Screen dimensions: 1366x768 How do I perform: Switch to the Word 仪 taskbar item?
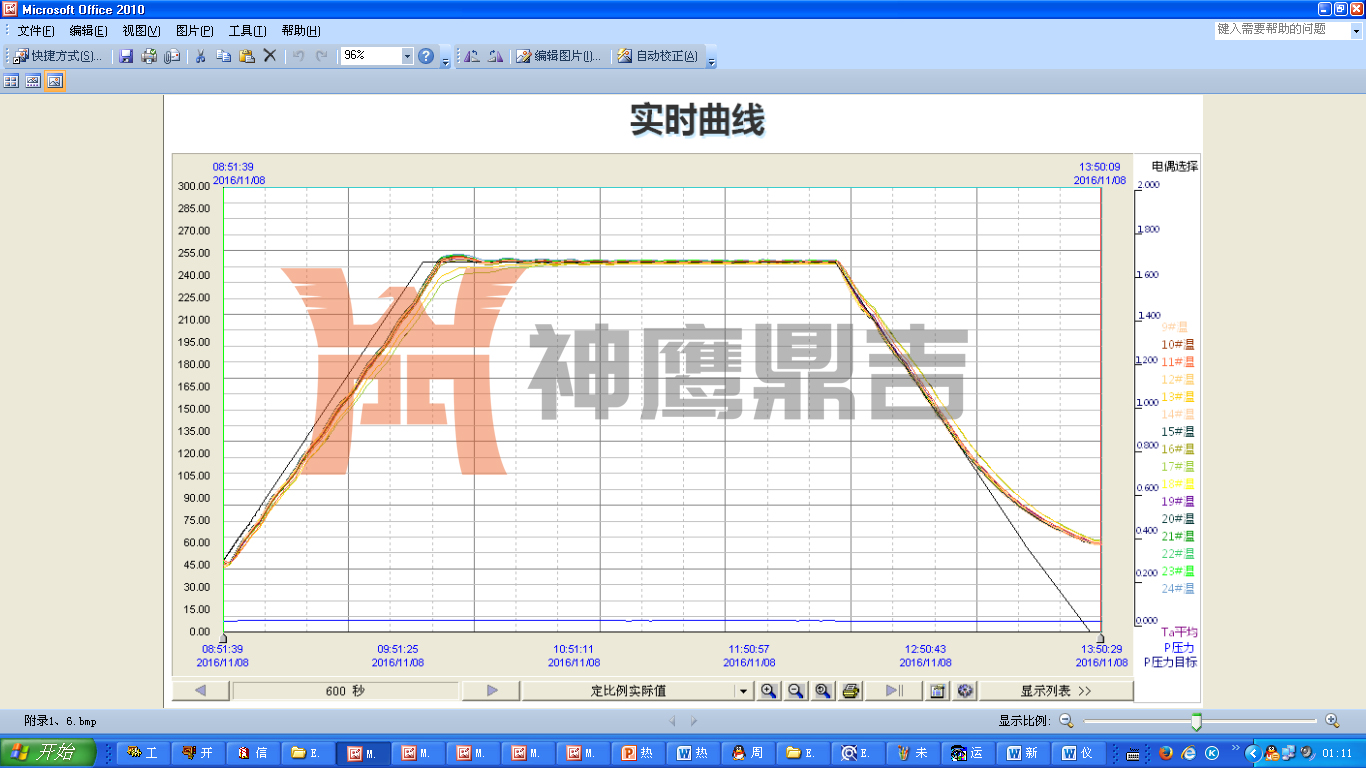tap(1078, 753)
